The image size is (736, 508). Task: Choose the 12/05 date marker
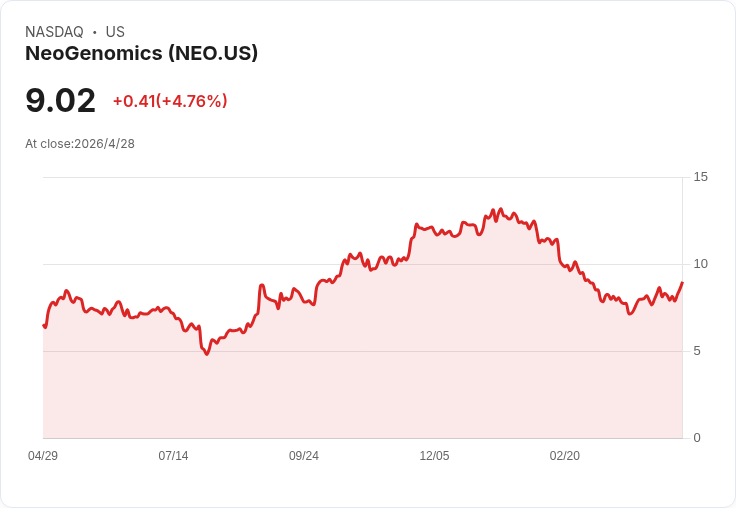point(434,456)
